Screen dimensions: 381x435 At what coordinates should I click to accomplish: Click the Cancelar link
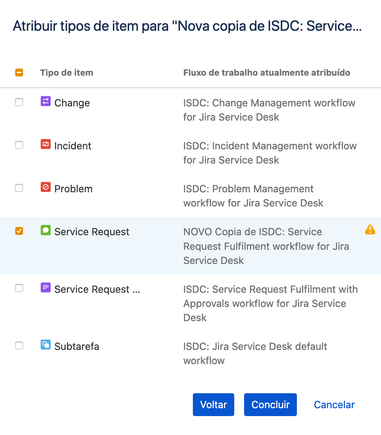pyautogui.click(x=334, y=405)
